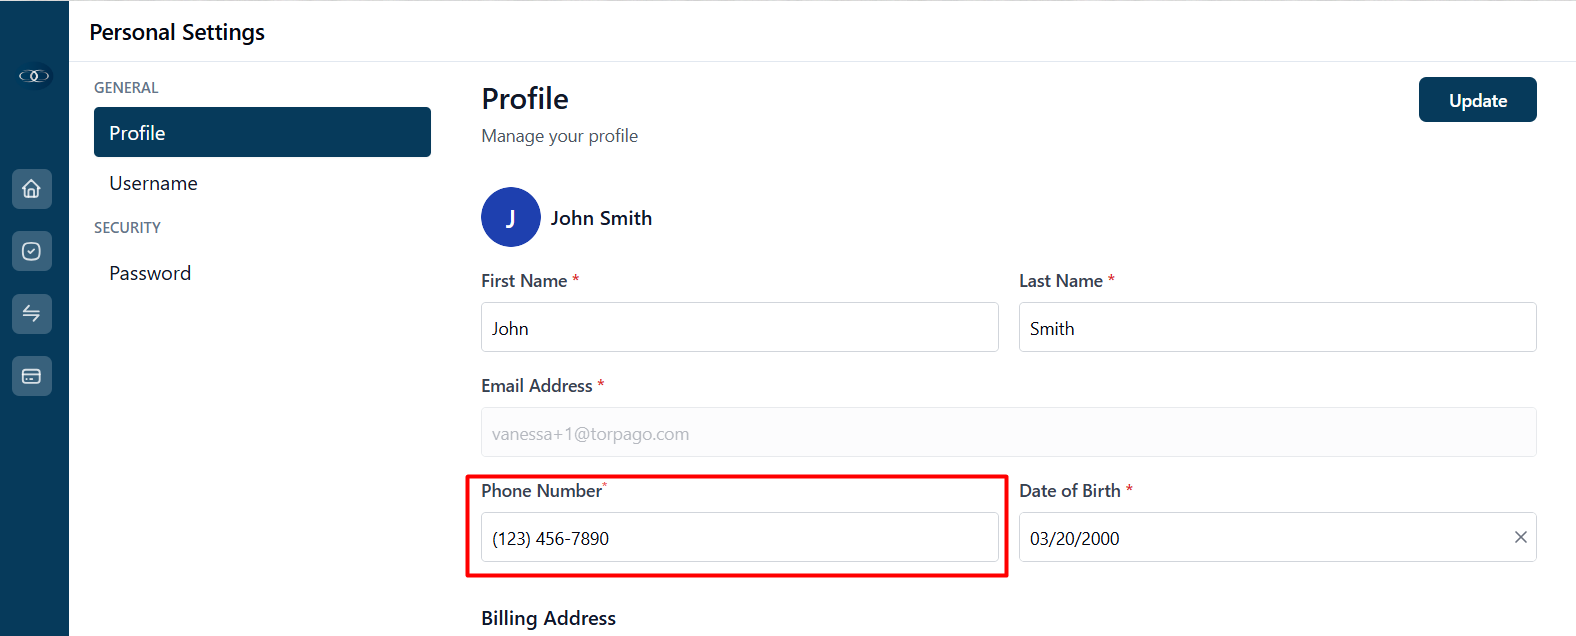Focus the Last Name input field
This screenshot has height=636, width=1576.
[x=1277, y=327]
